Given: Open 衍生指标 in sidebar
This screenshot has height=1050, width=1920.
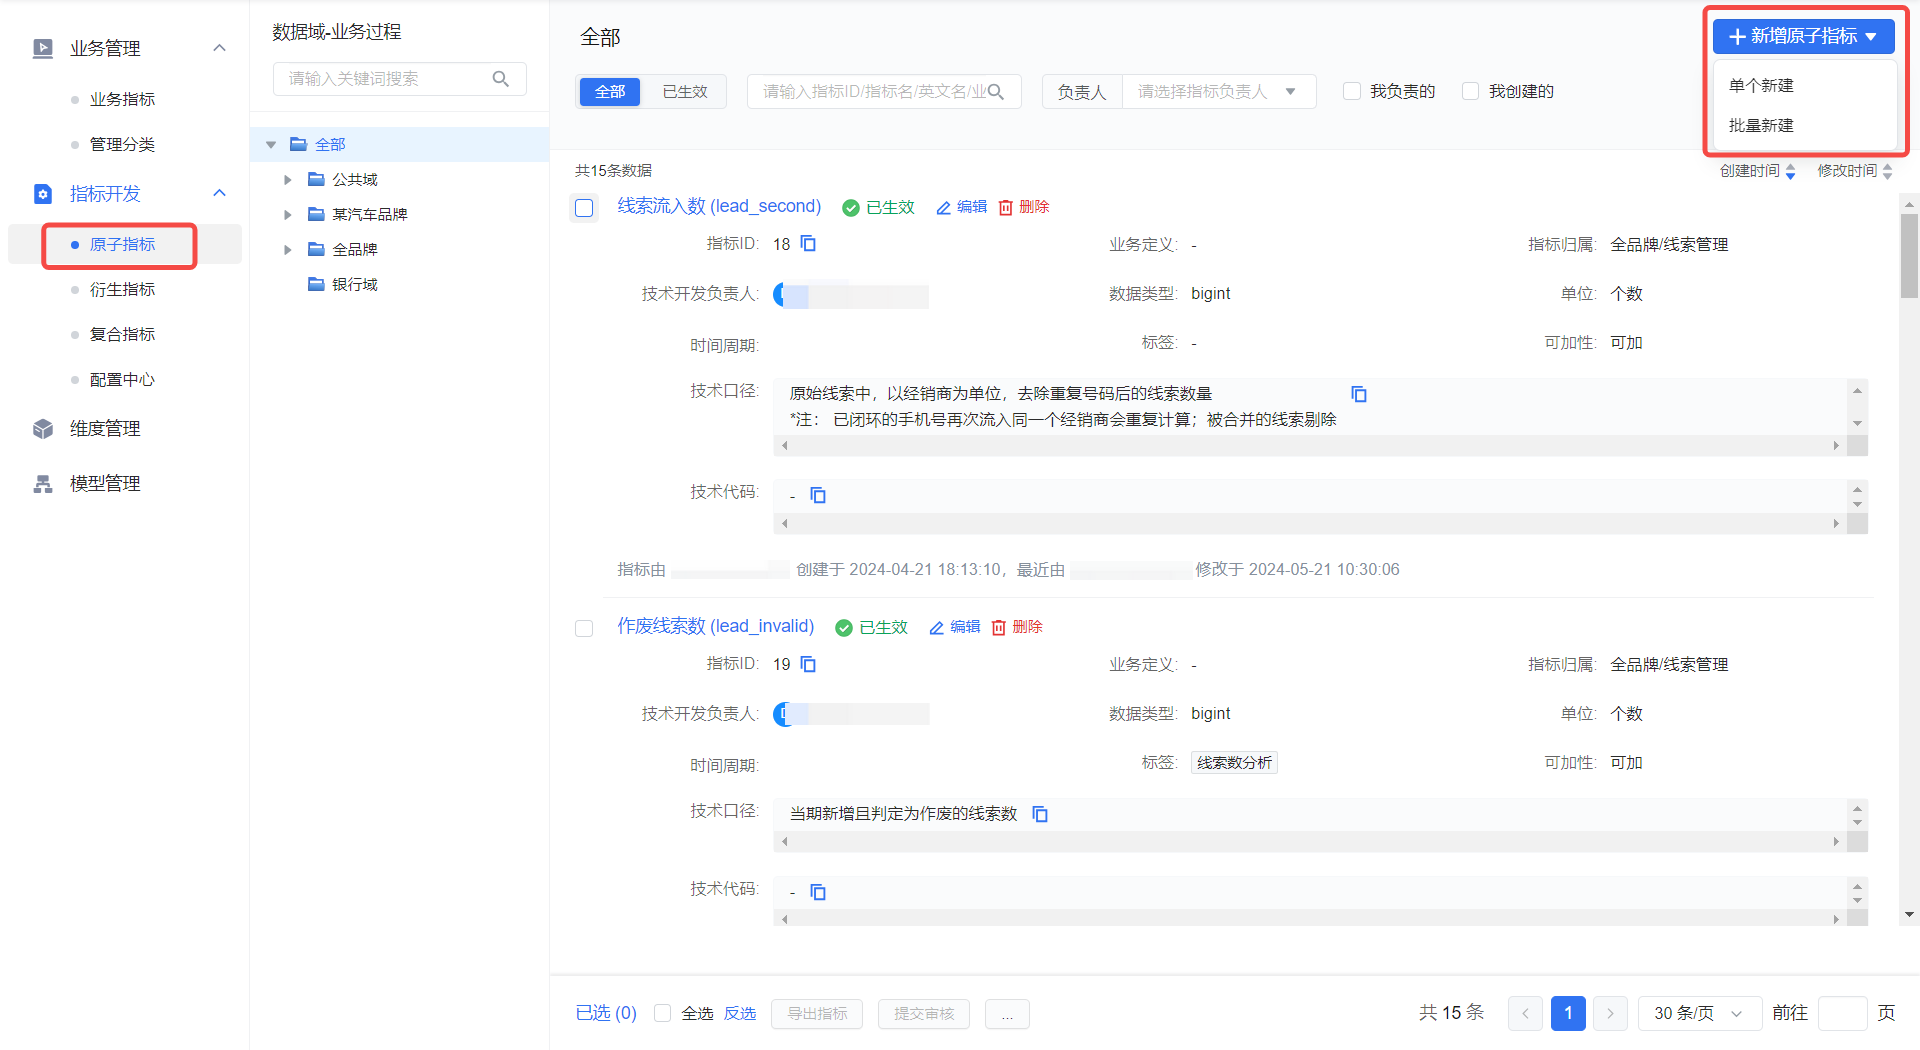Looking at the screenshot, I should (x=122, y=290).
